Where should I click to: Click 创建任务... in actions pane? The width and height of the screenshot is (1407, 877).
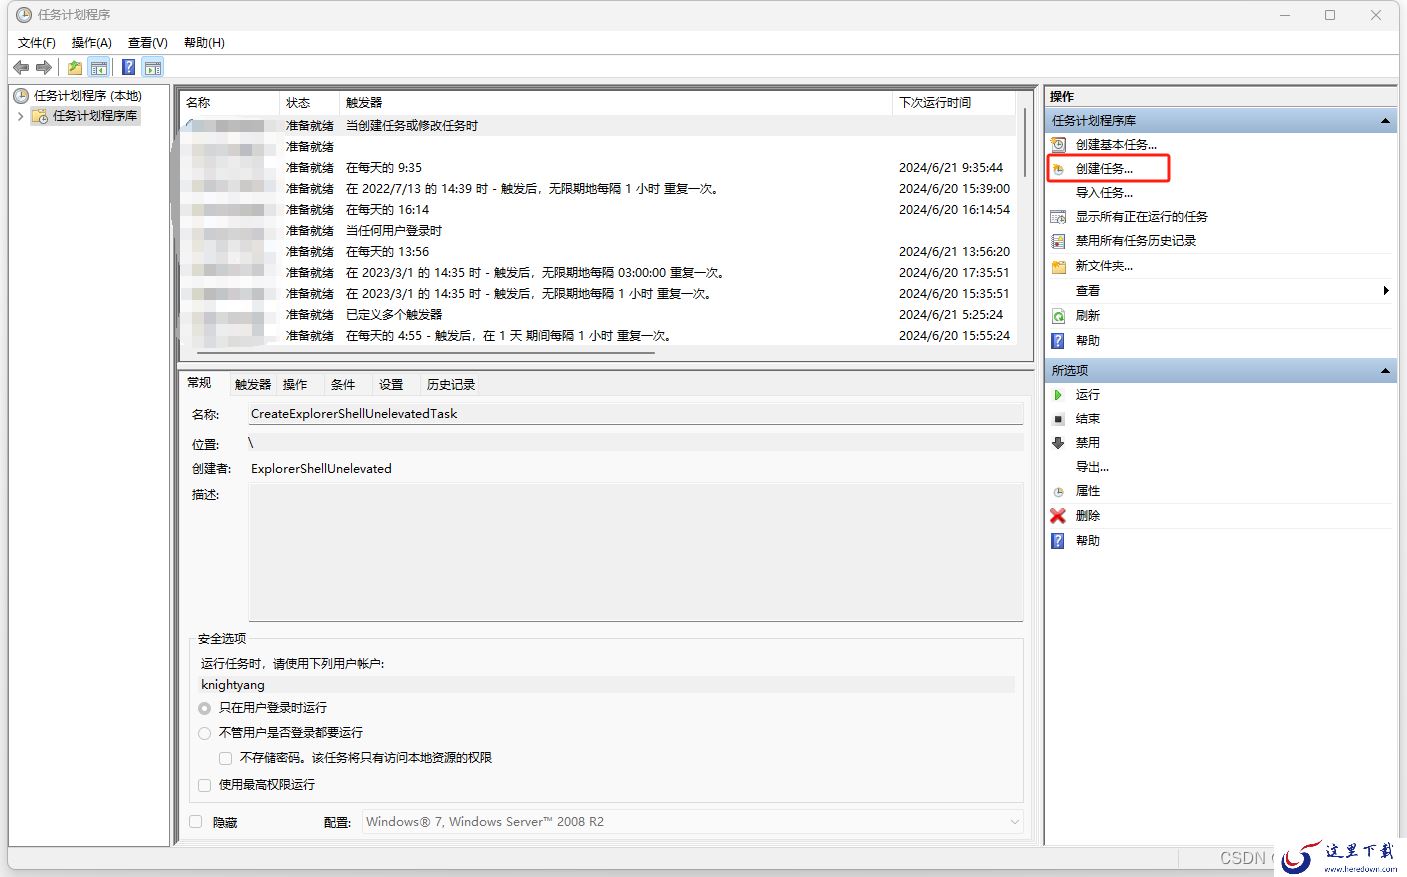click(x=1104, y=169)
